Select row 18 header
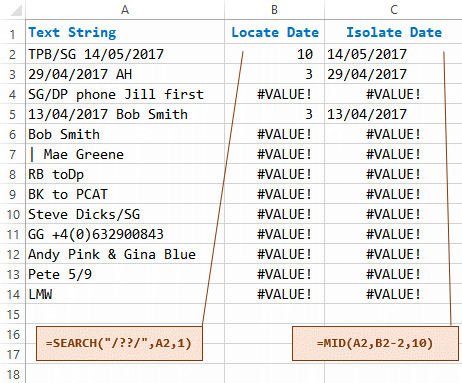 coord(13,374)
